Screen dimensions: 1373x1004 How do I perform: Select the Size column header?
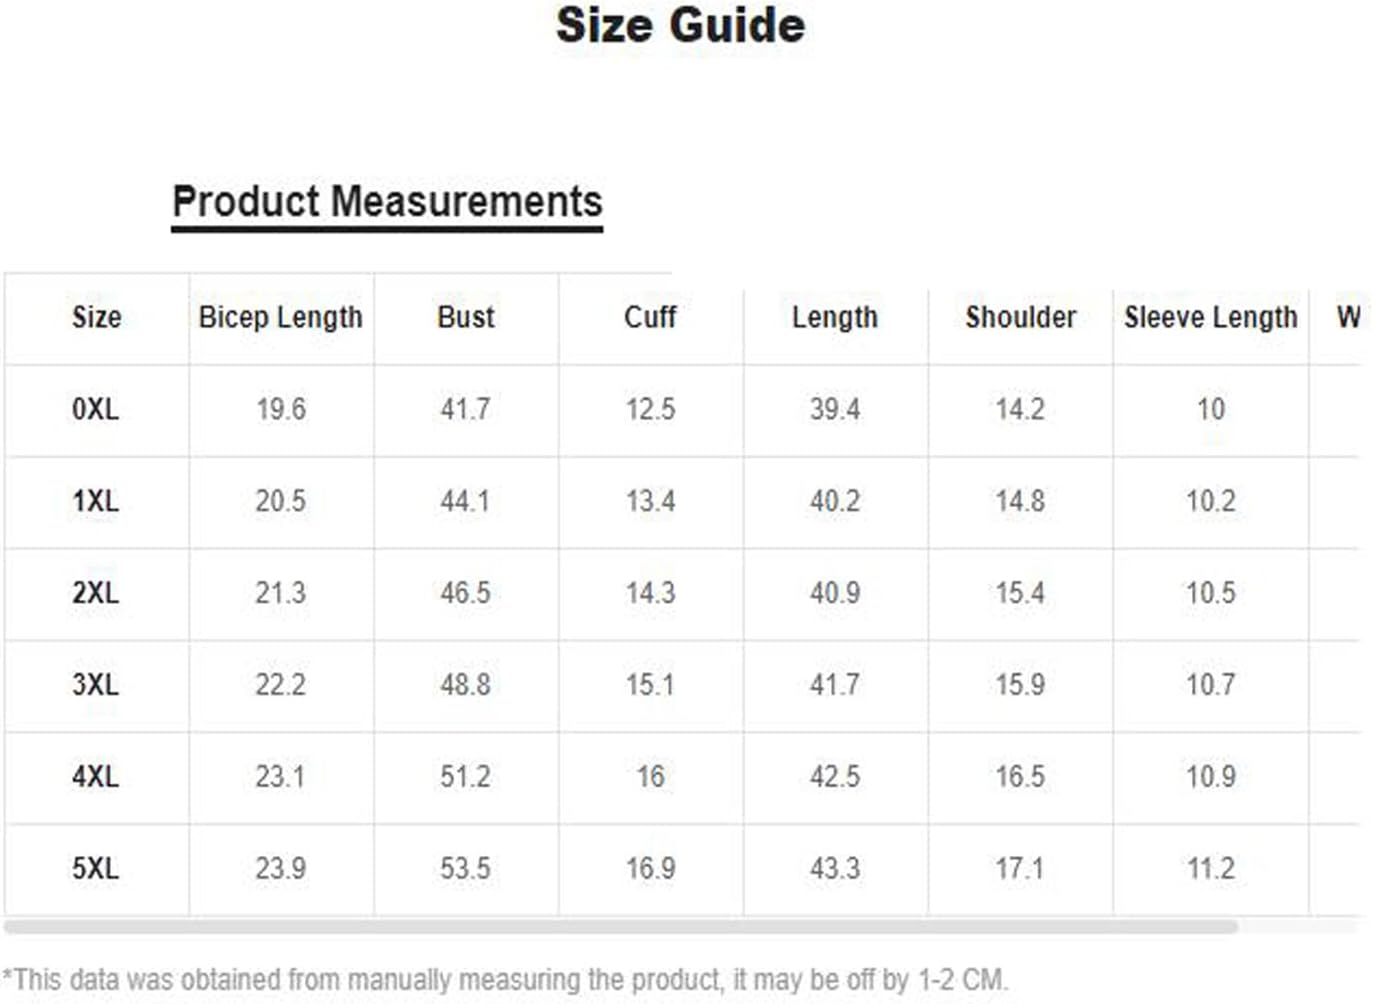(x=97, y=317)
